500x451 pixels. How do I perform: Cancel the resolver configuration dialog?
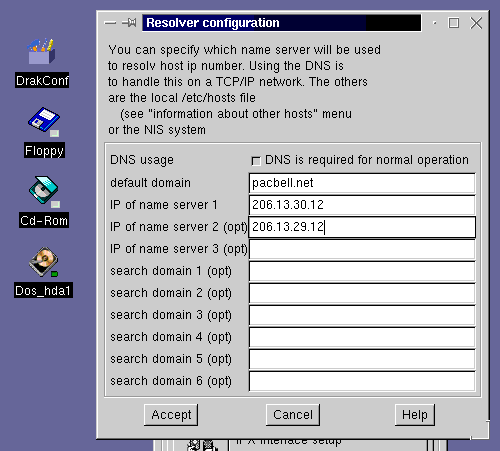pyautogui.click(x=293, y=415)
